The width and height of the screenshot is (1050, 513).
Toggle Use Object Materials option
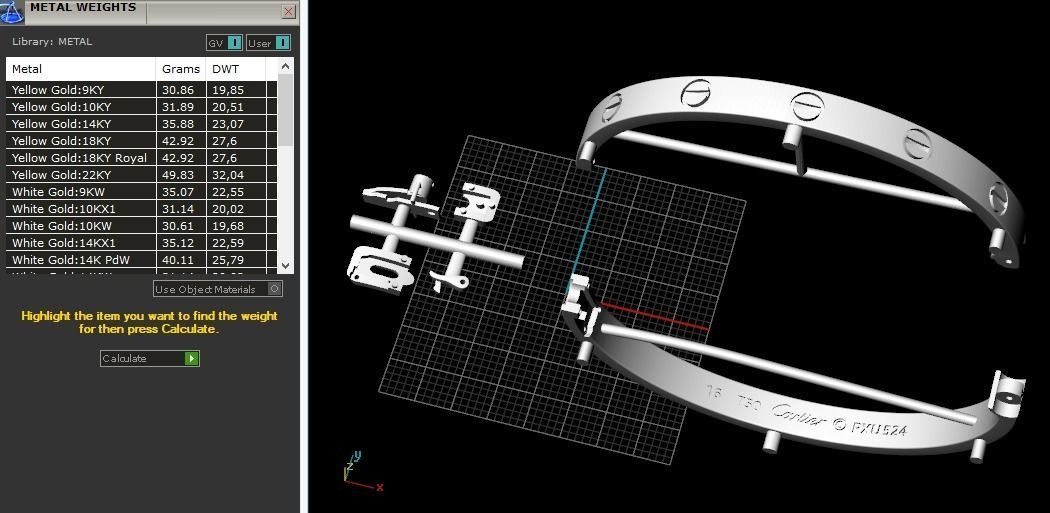pos(218,289)
